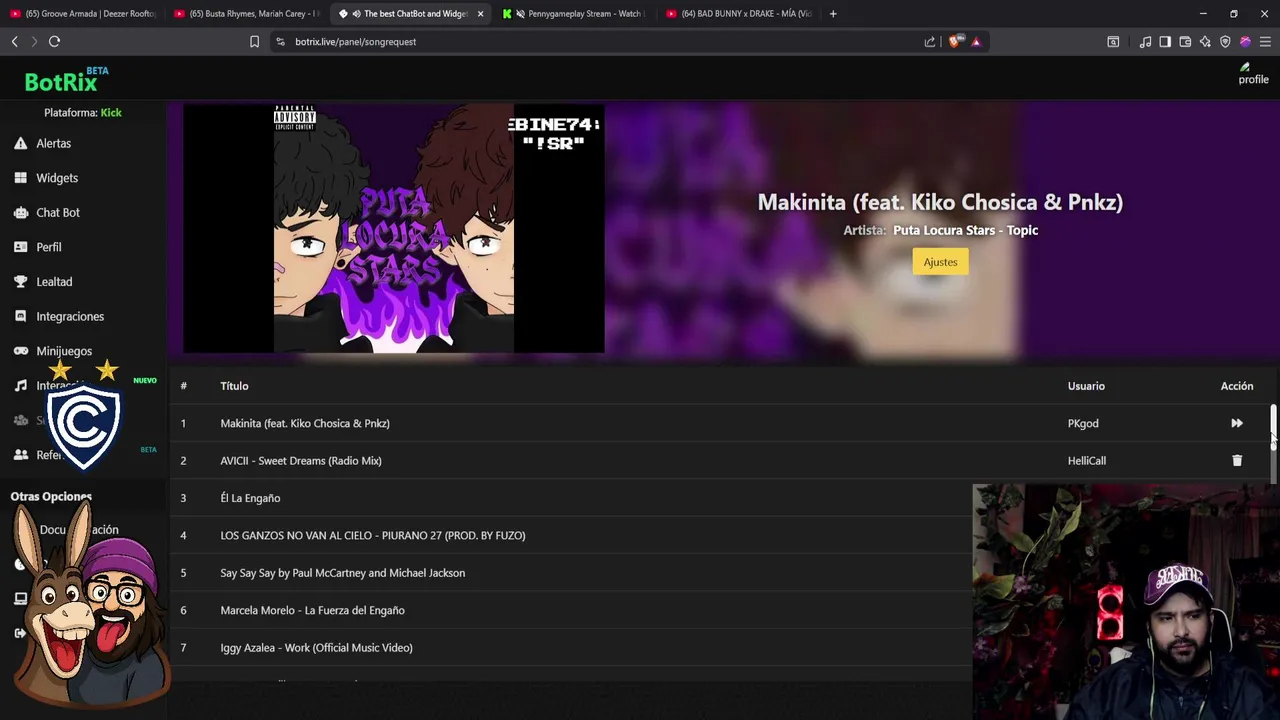Open the Brave Wallet icon

(x=1185, y=42)
